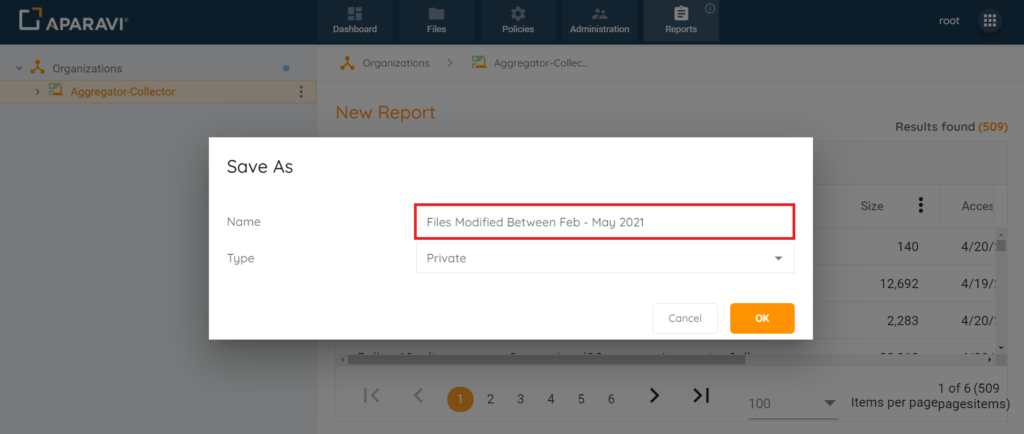1024x434 pixels.
Task: Open the Type Private dropdown
Action: pos(605,258)
